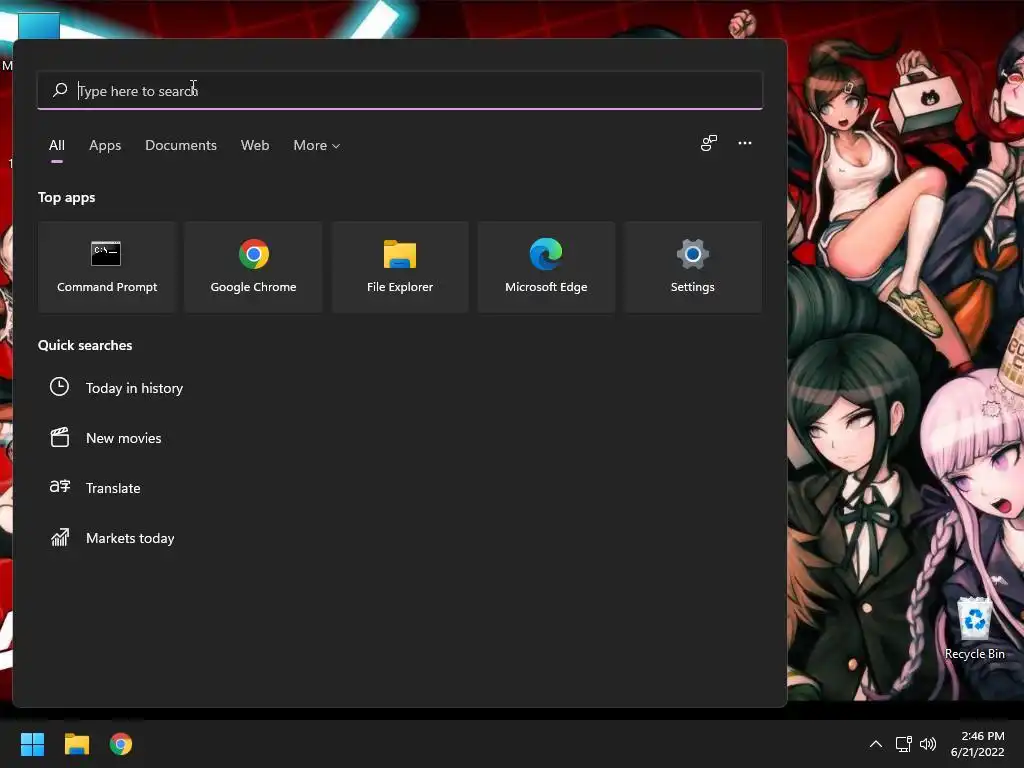Screen dimensions: 1024x768
Task: Show hidden tray icons chevron
Action: (x=876, y=744)
